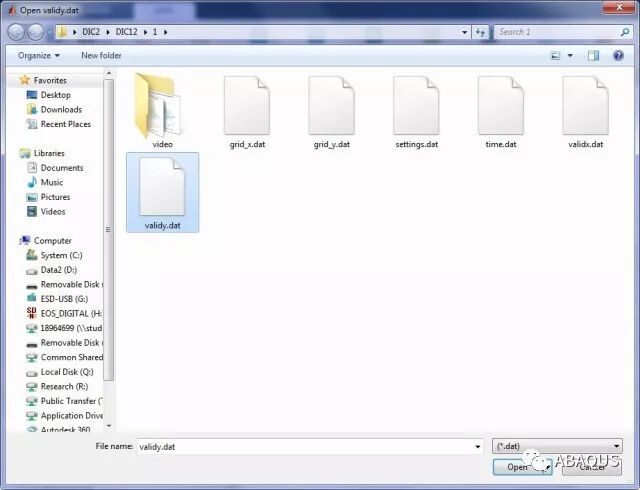
Task: Click the Videos library icon
Action: pyautogui.click(x=31, y=212)
